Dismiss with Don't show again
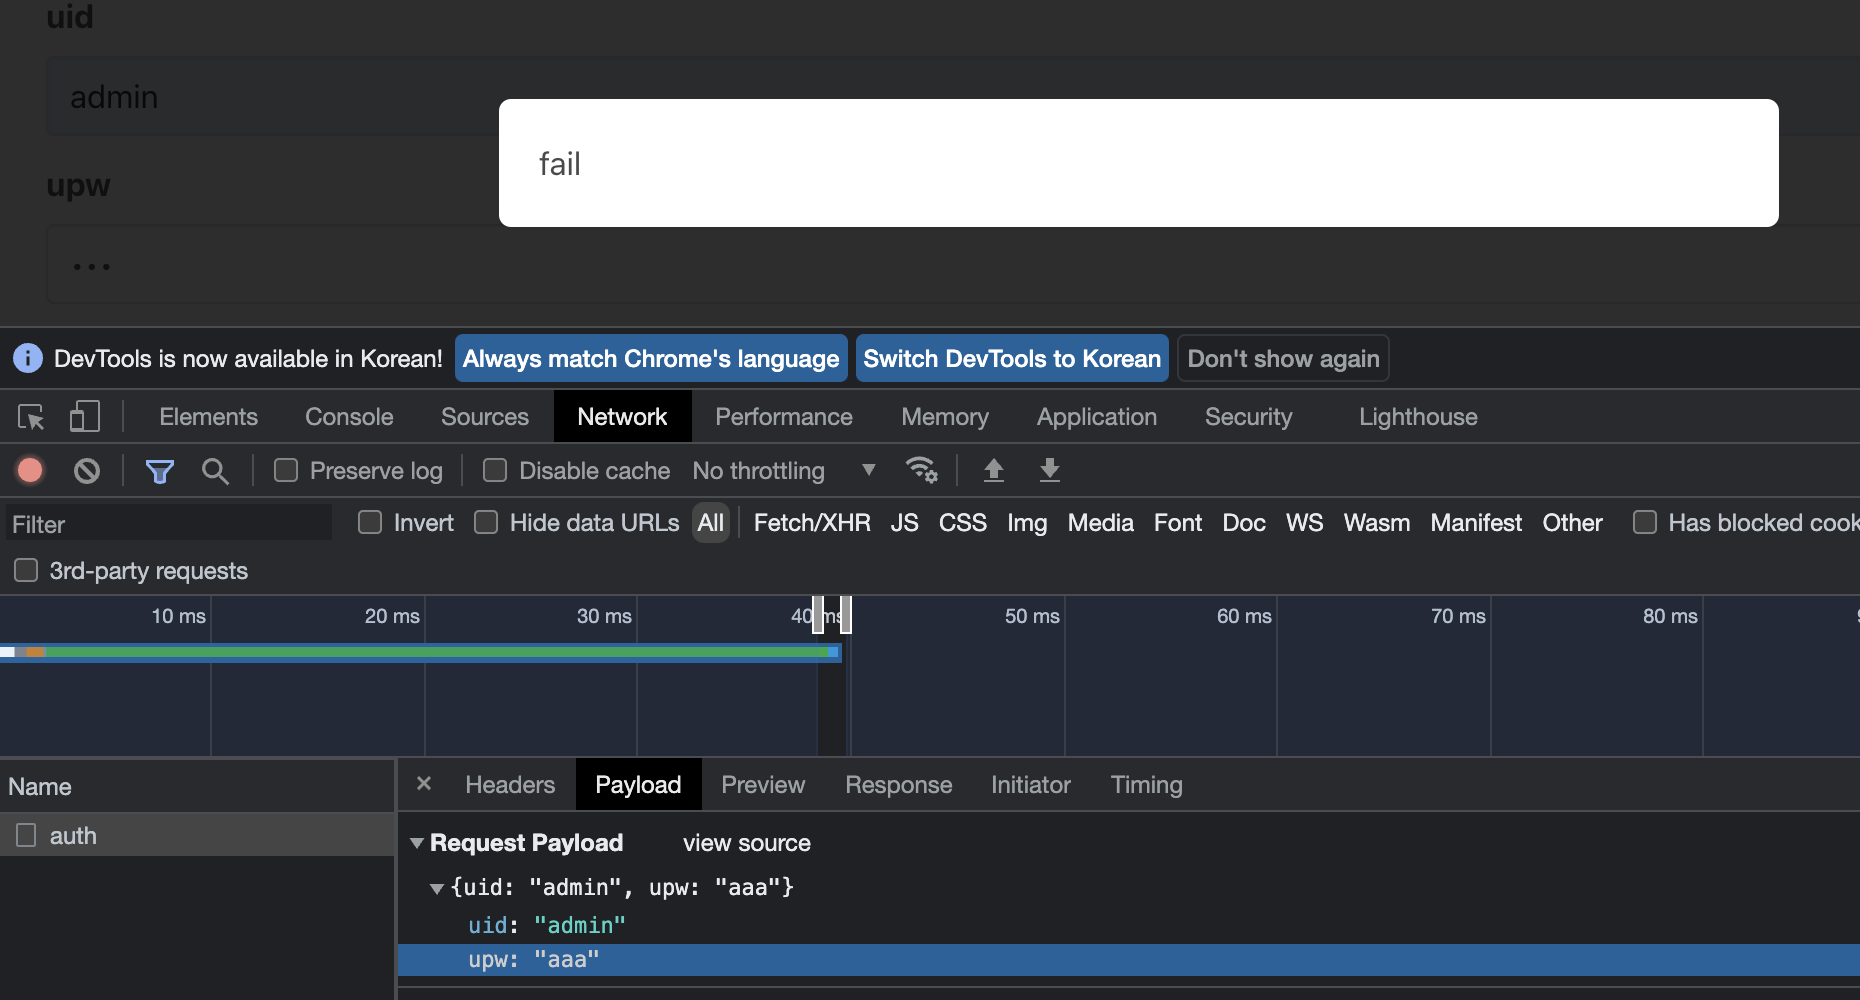 click(1283, 358)
